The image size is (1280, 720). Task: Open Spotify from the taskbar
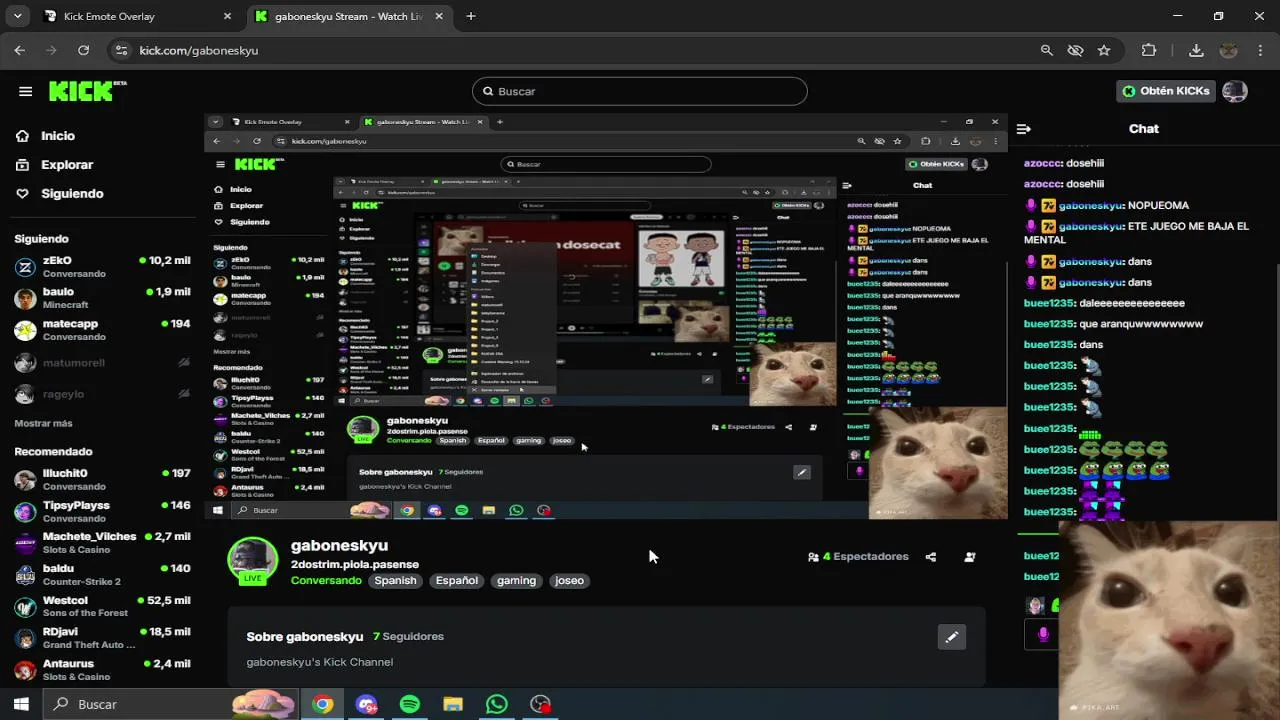click(410, 704)
